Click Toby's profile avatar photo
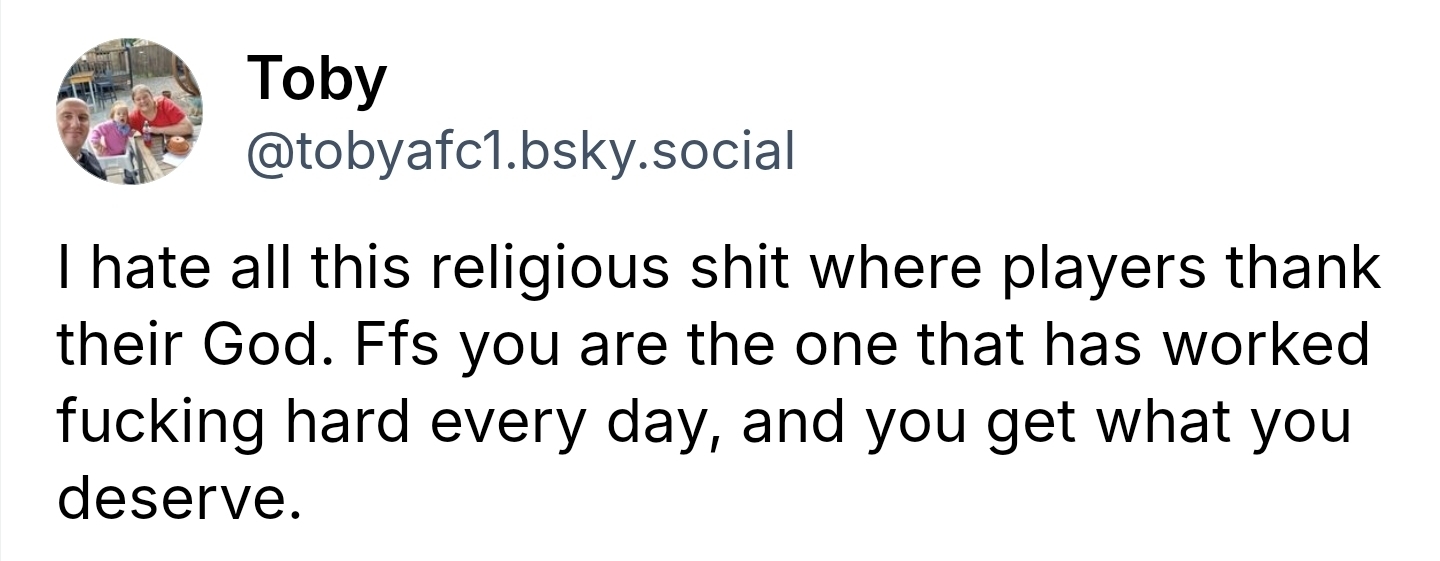The width and height of the screenshot is (1440, 561). (128, 112)
